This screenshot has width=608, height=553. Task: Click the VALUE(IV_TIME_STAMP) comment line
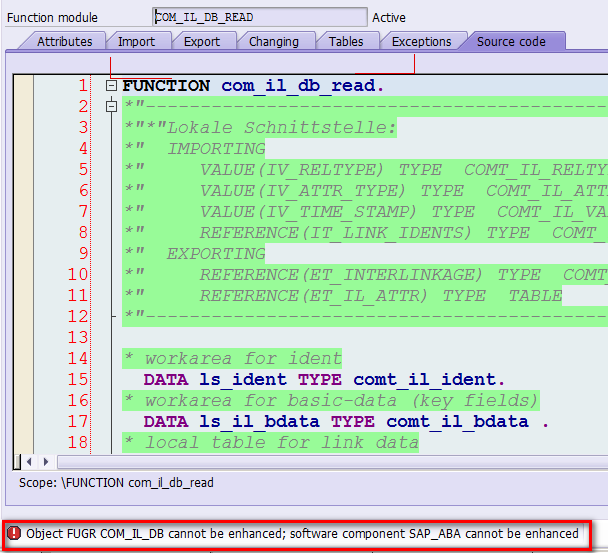click(x=365, y=211)
